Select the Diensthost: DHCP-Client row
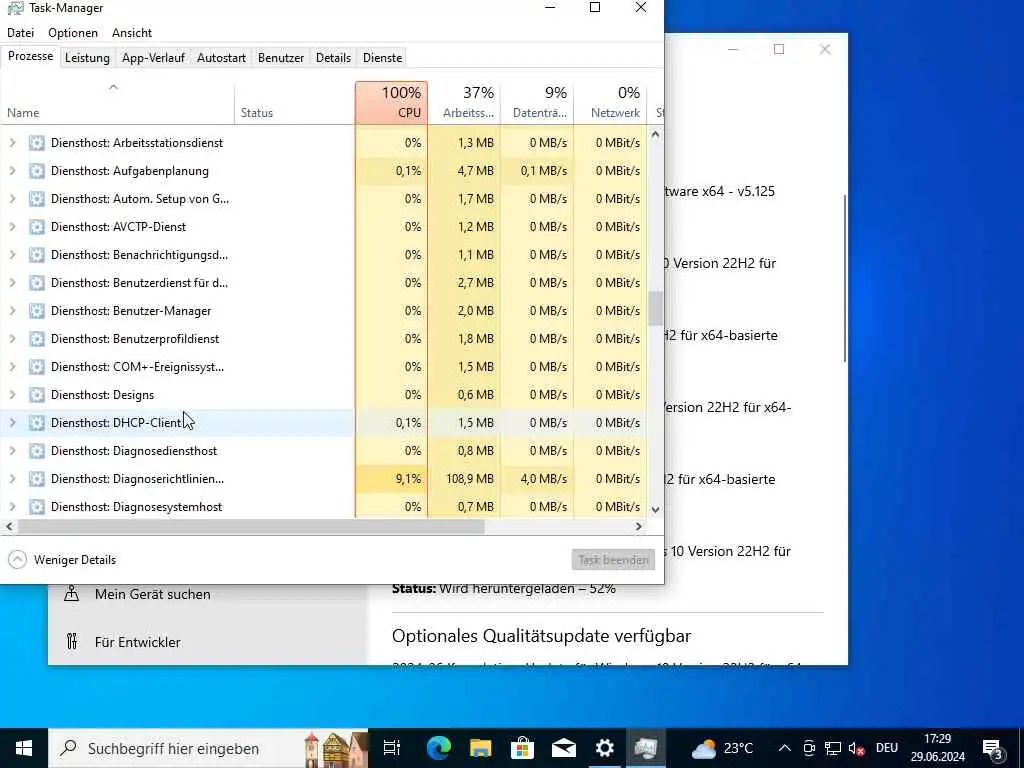This screenshot has height=768, width=1024. click(323, 423)
